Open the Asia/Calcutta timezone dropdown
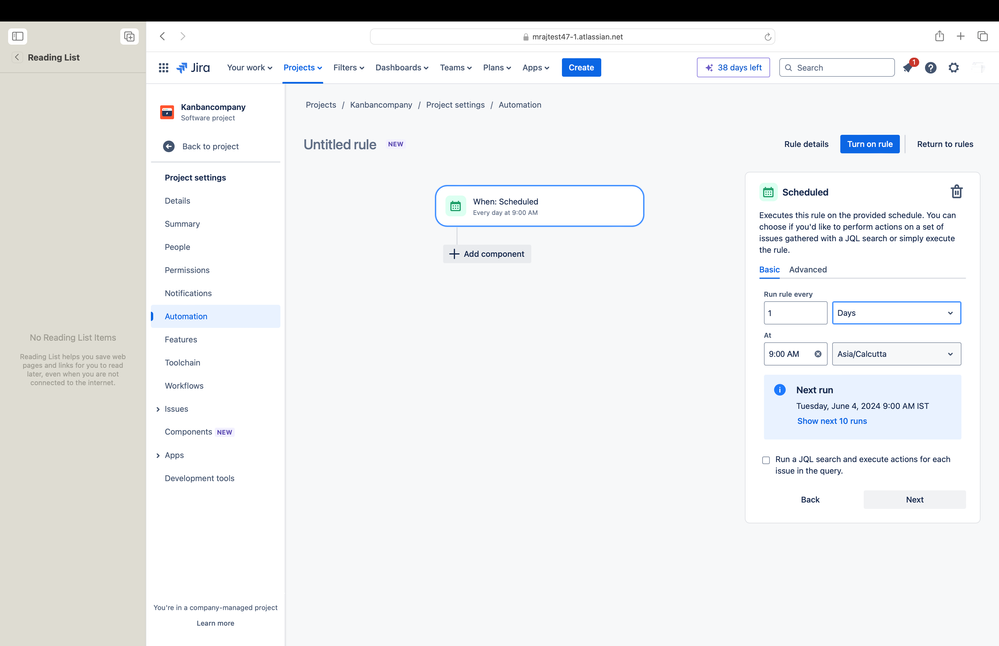 point(896,354)
